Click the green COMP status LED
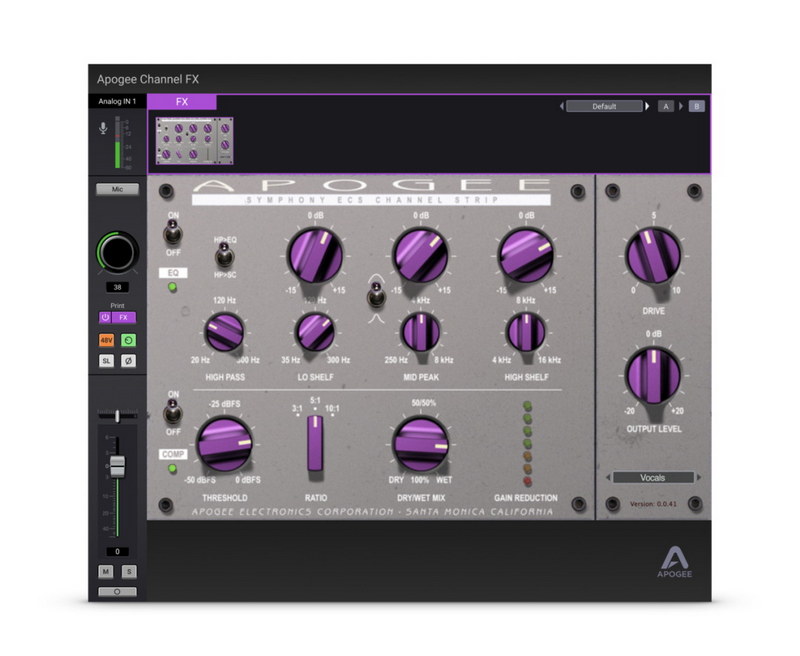The height and width of the screenshot is (656, 800). click(x=172, y=468)
